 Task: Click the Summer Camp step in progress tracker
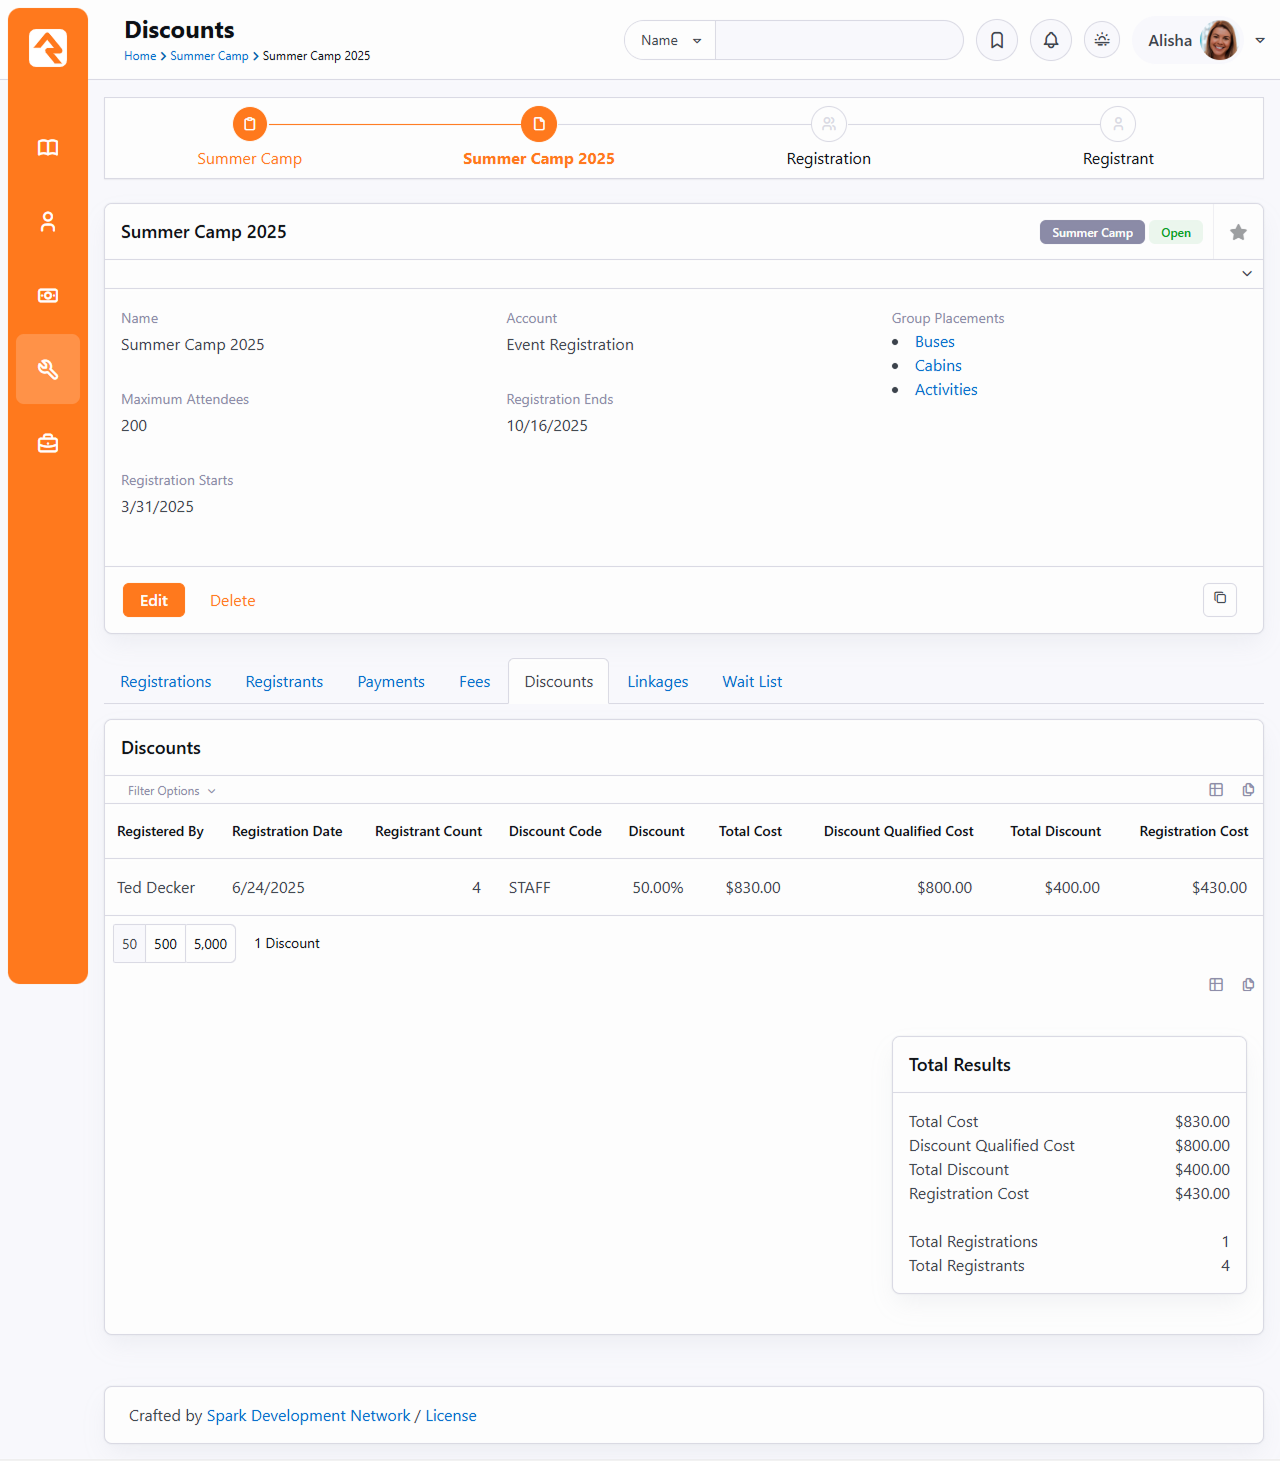pos(250,125)
